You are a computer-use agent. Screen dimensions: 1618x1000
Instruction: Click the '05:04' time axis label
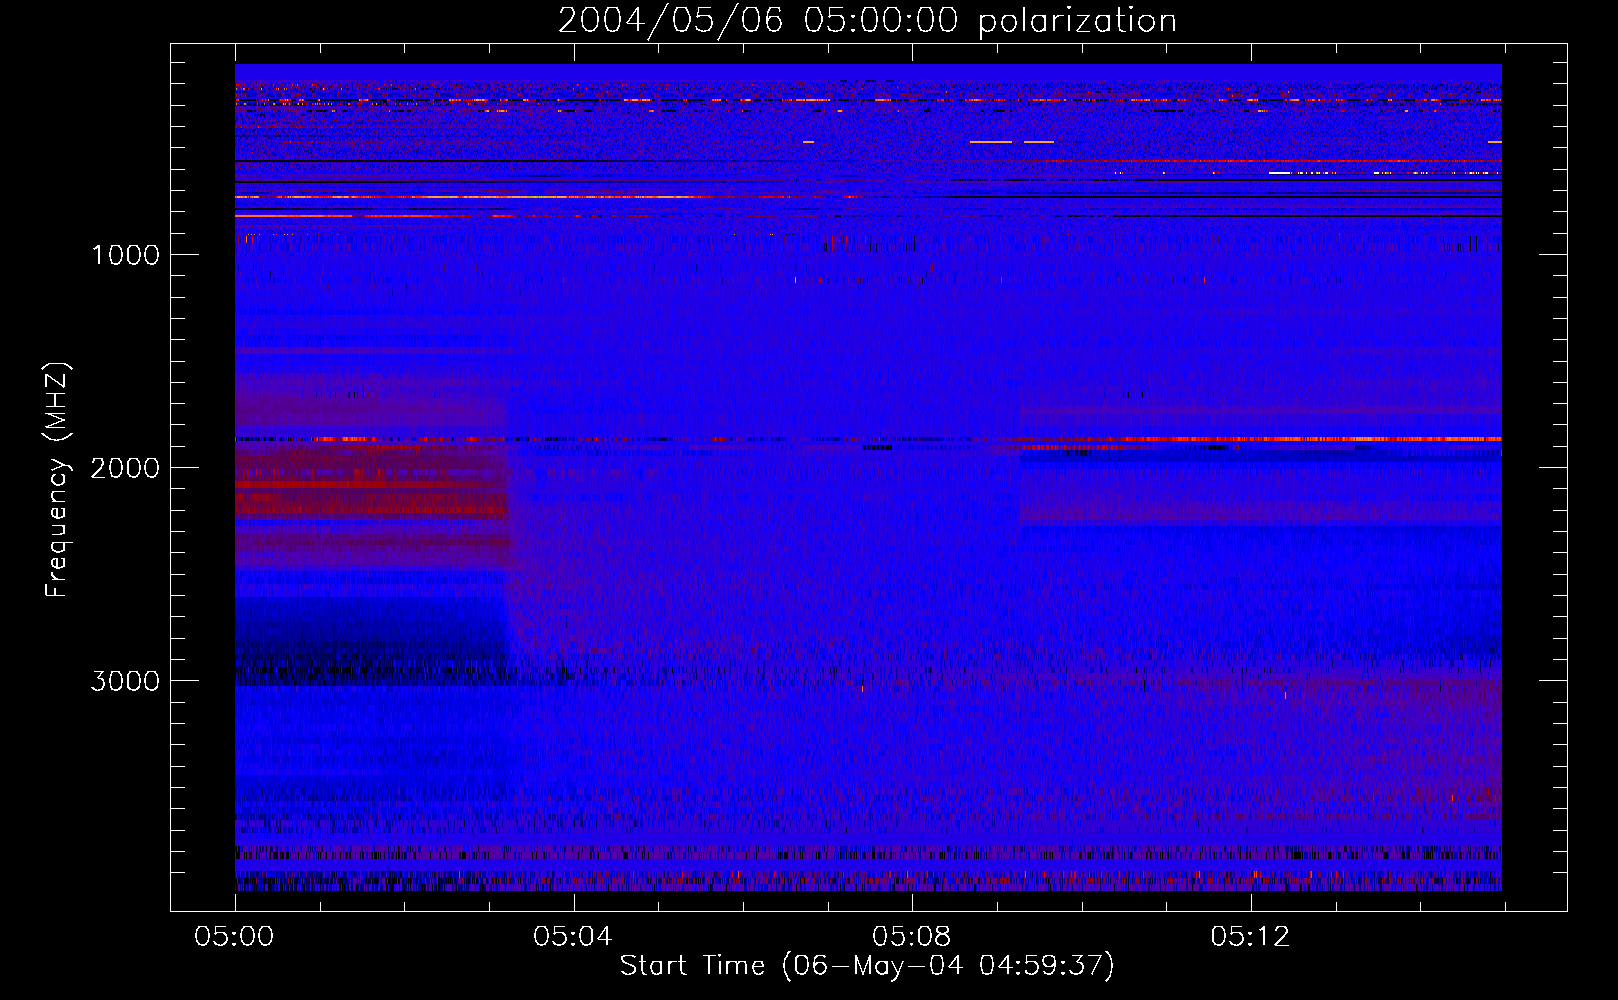(x=572, y=937)
